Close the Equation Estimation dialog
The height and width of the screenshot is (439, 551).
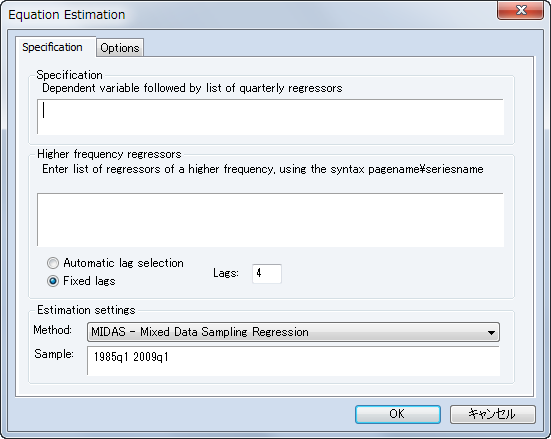point(520,10)
